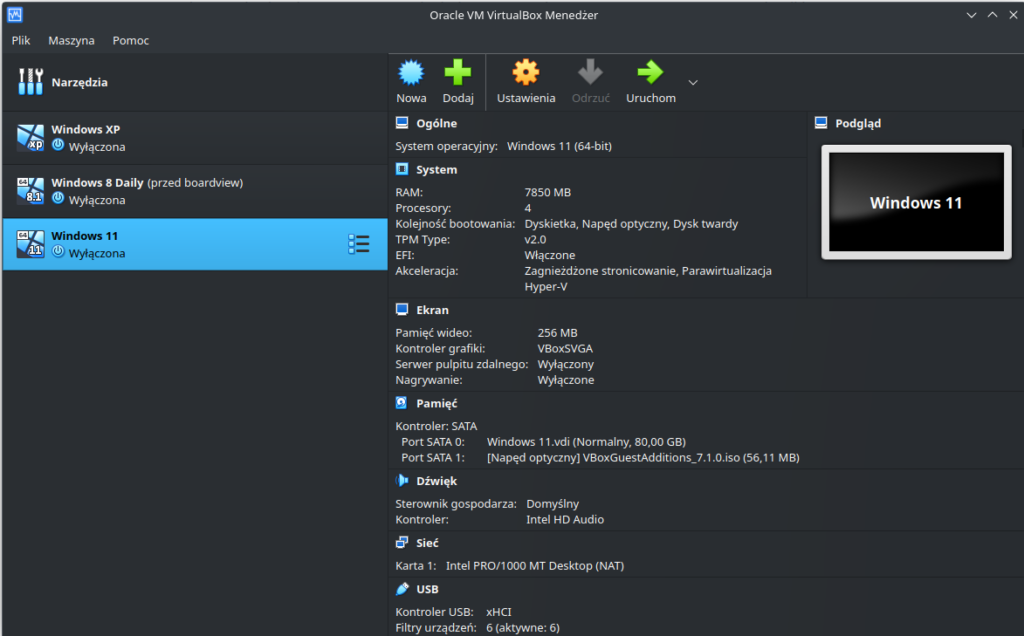Click the Nagrywanie value Wyłączone
The width and height of the screenshot is (1024, 636).
pyautogui.click(x=566, y=380)
